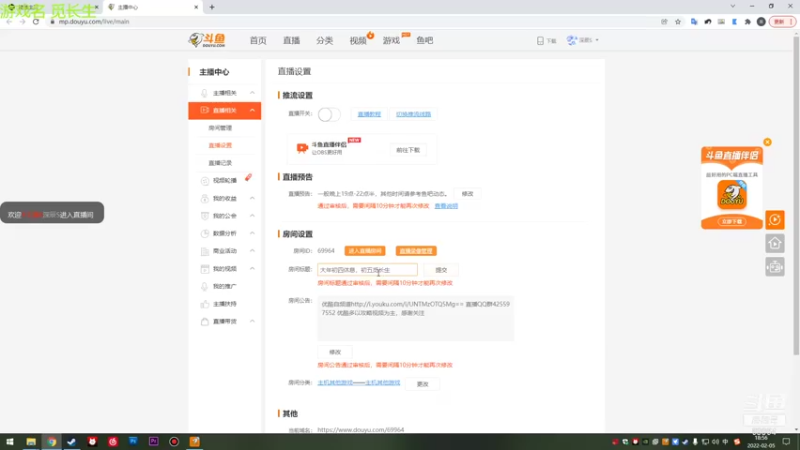The width and height of the screenshot is (800, 450).
Task: Collapse the 直播相关 sidebar section chevron
Action: (x=252, y=110)
